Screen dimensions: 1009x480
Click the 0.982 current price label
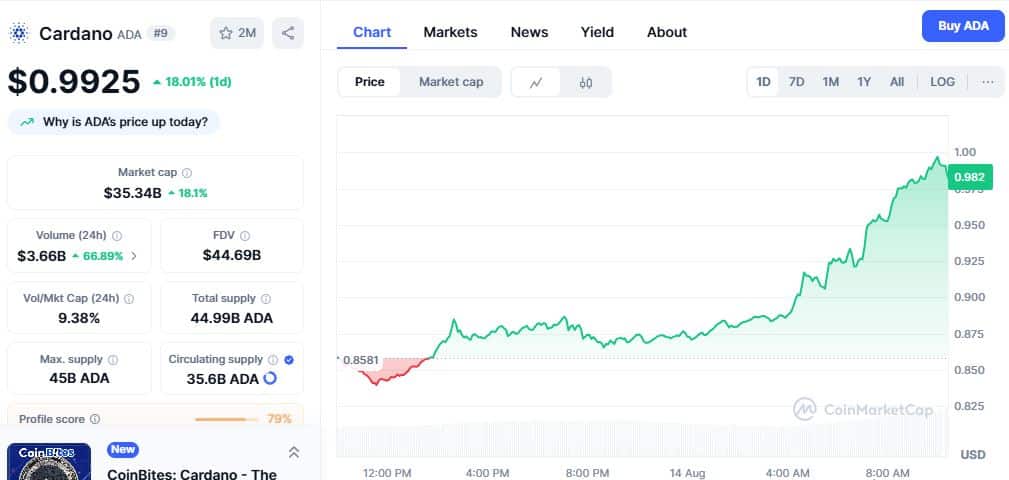click(969, 177)
